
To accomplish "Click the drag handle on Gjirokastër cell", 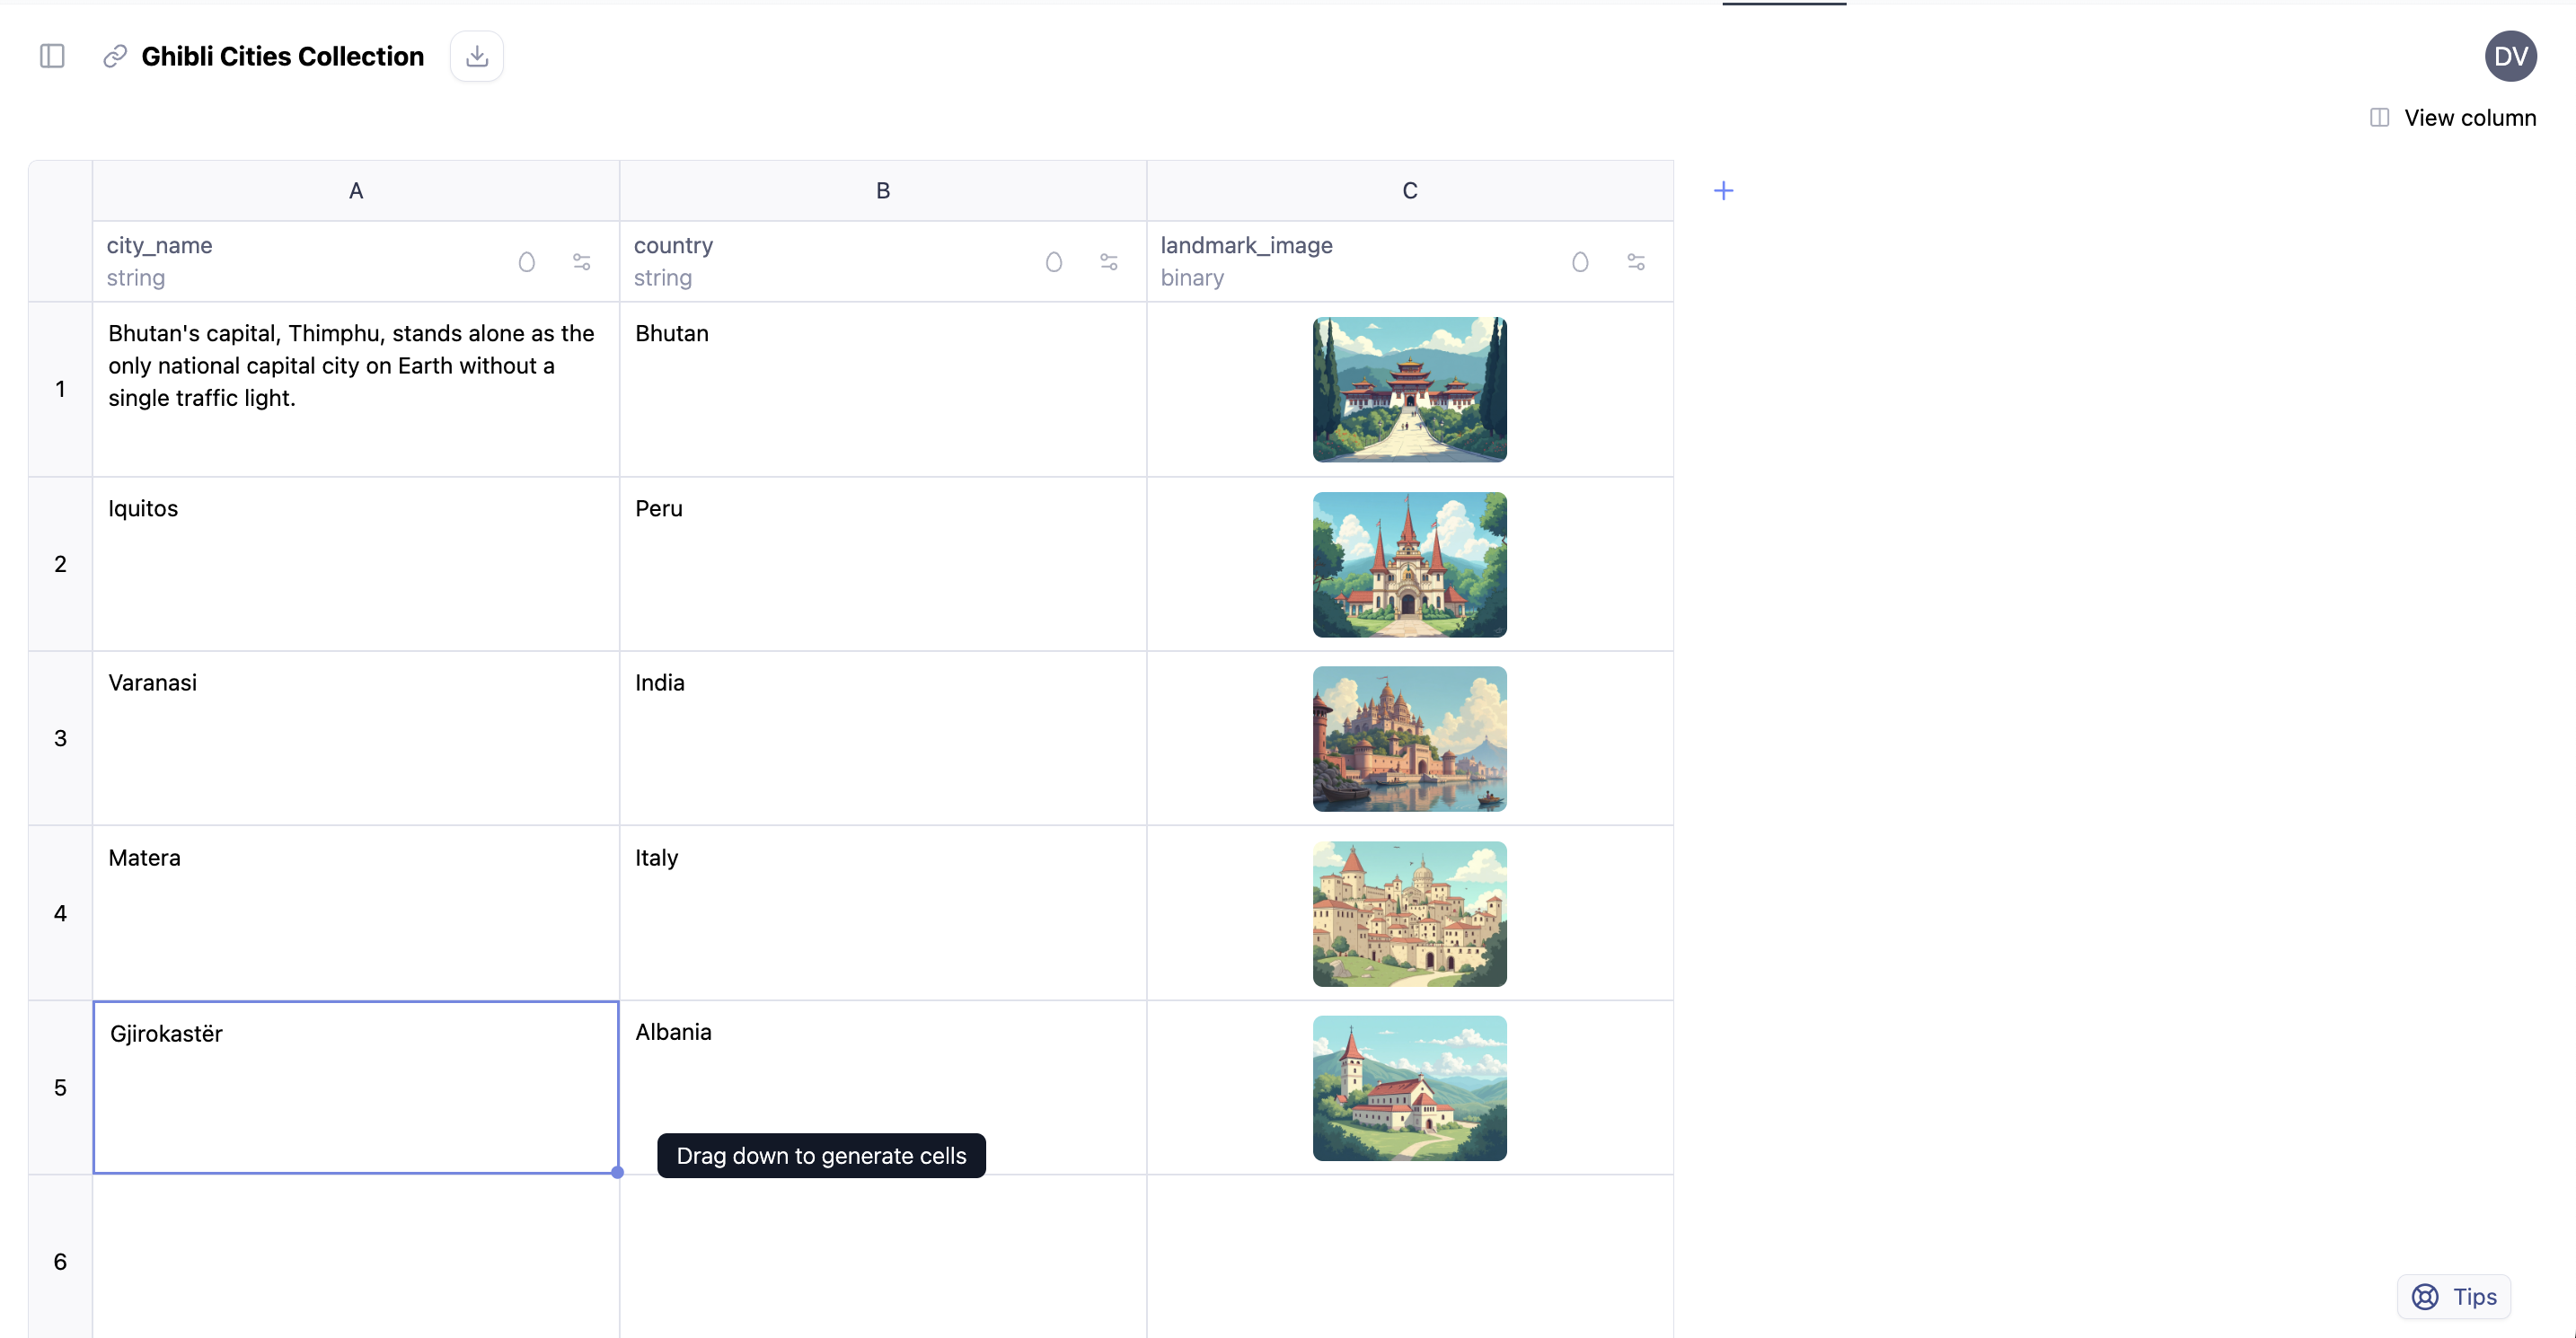I will point(618,1172).
